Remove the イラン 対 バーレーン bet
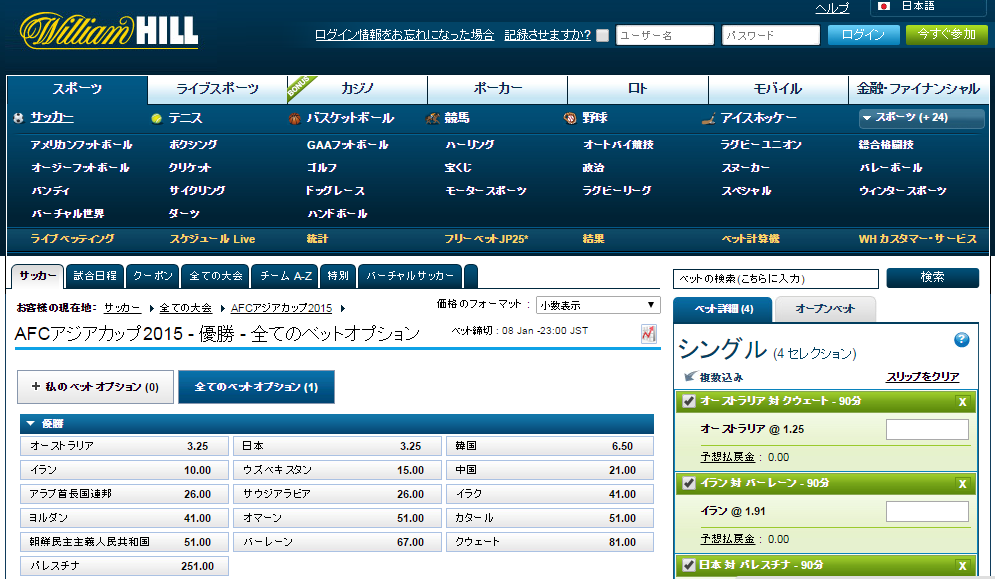This screenshot has width=995, height=579. [963, 483]
